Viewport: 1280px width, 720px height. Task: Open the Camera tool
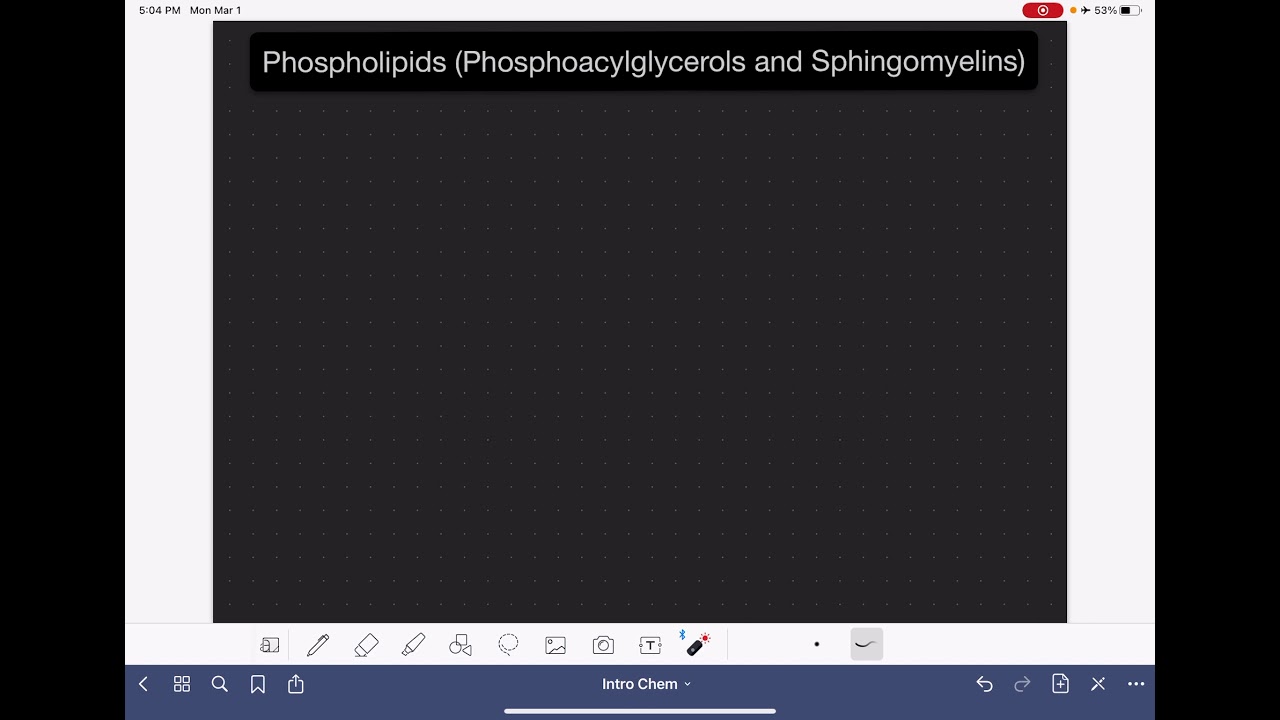[603, 645]
